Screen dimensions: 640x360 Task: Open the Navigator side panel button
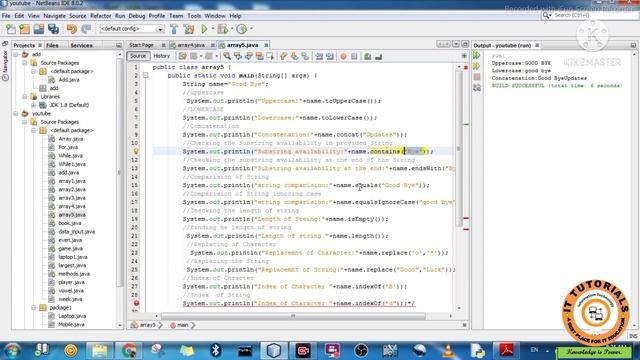coord(5,65)
